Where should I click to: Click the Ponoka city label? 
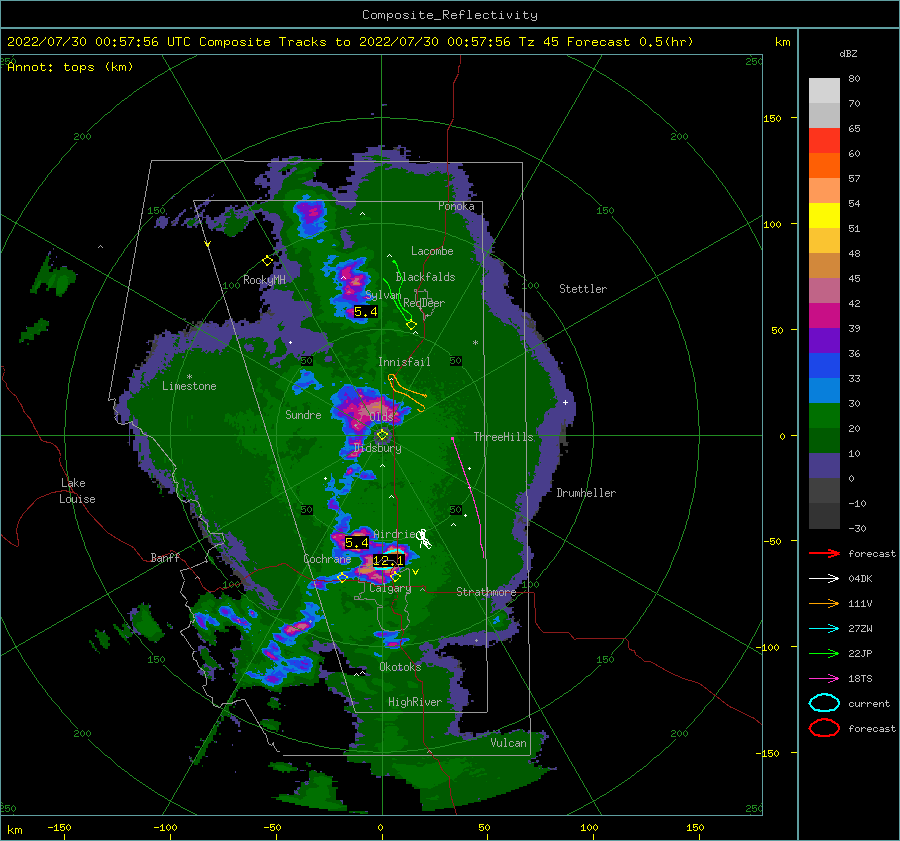(x=456, y=206)
